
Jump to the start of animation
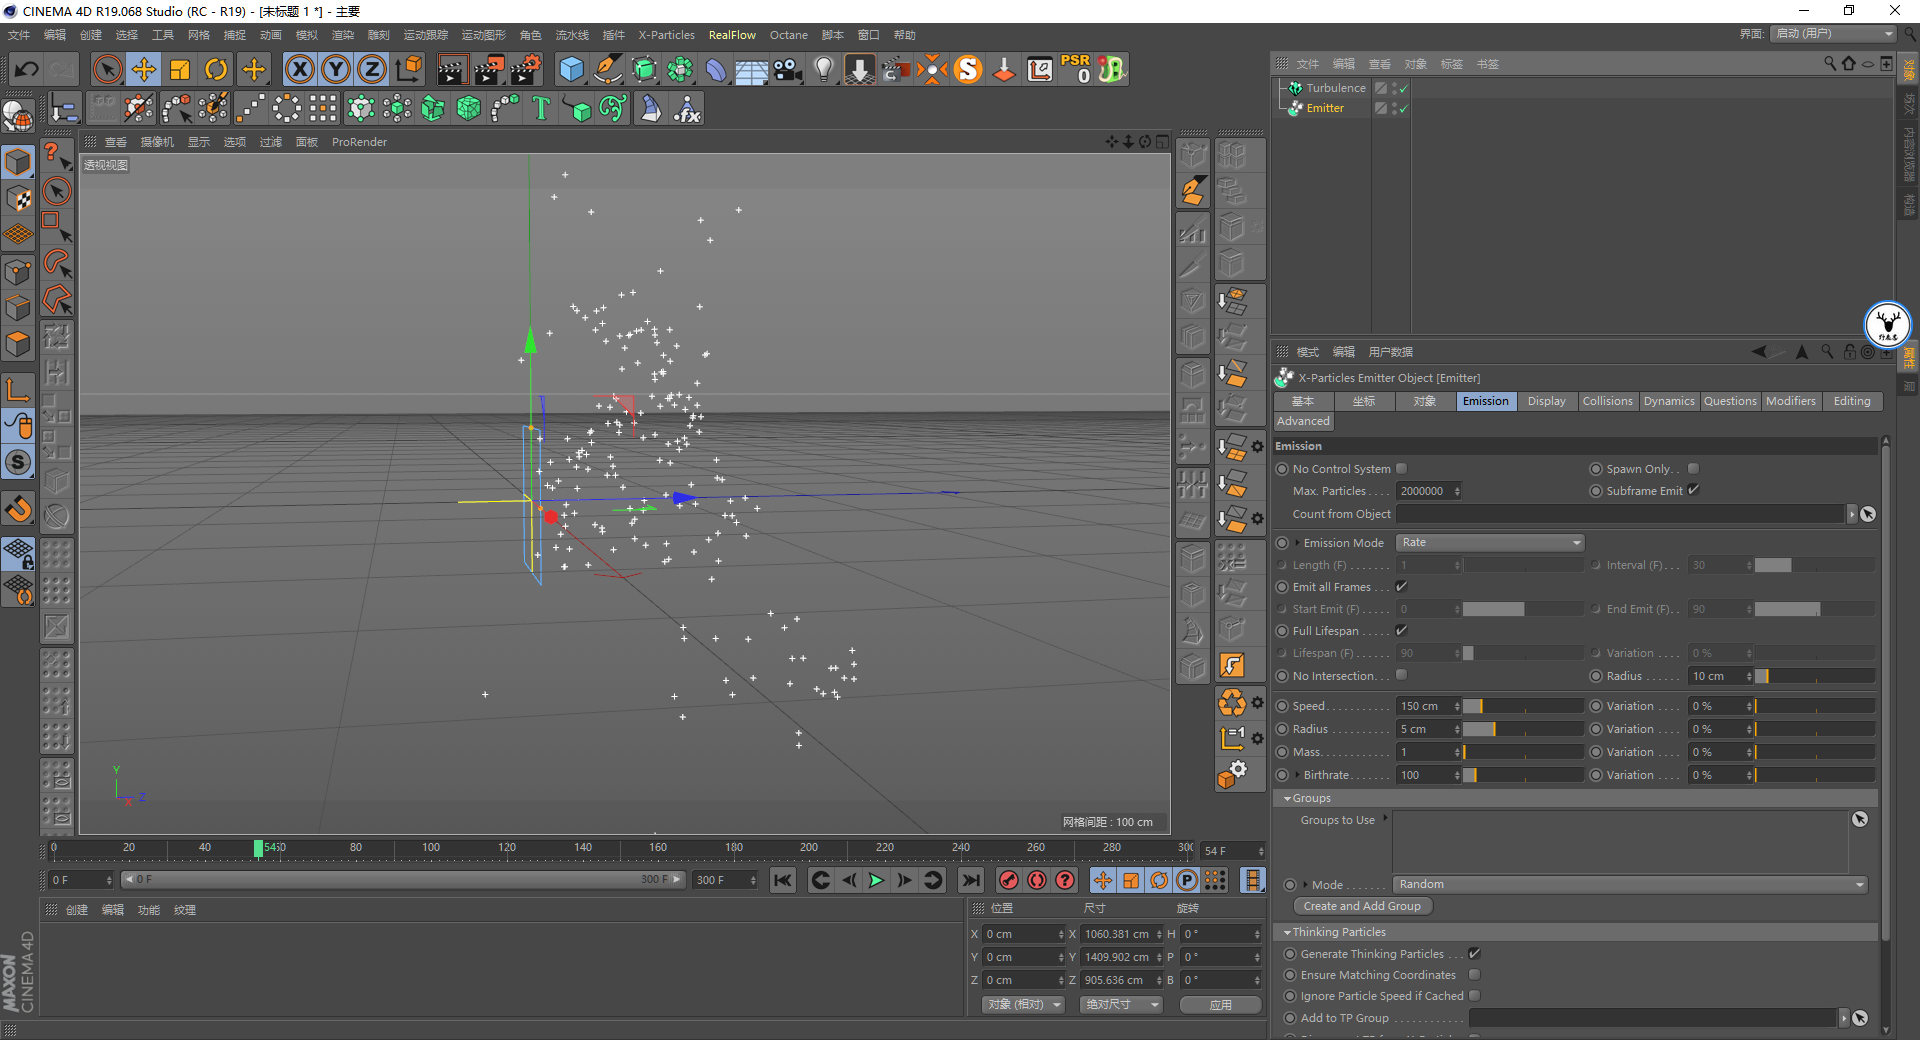(783, 880)
